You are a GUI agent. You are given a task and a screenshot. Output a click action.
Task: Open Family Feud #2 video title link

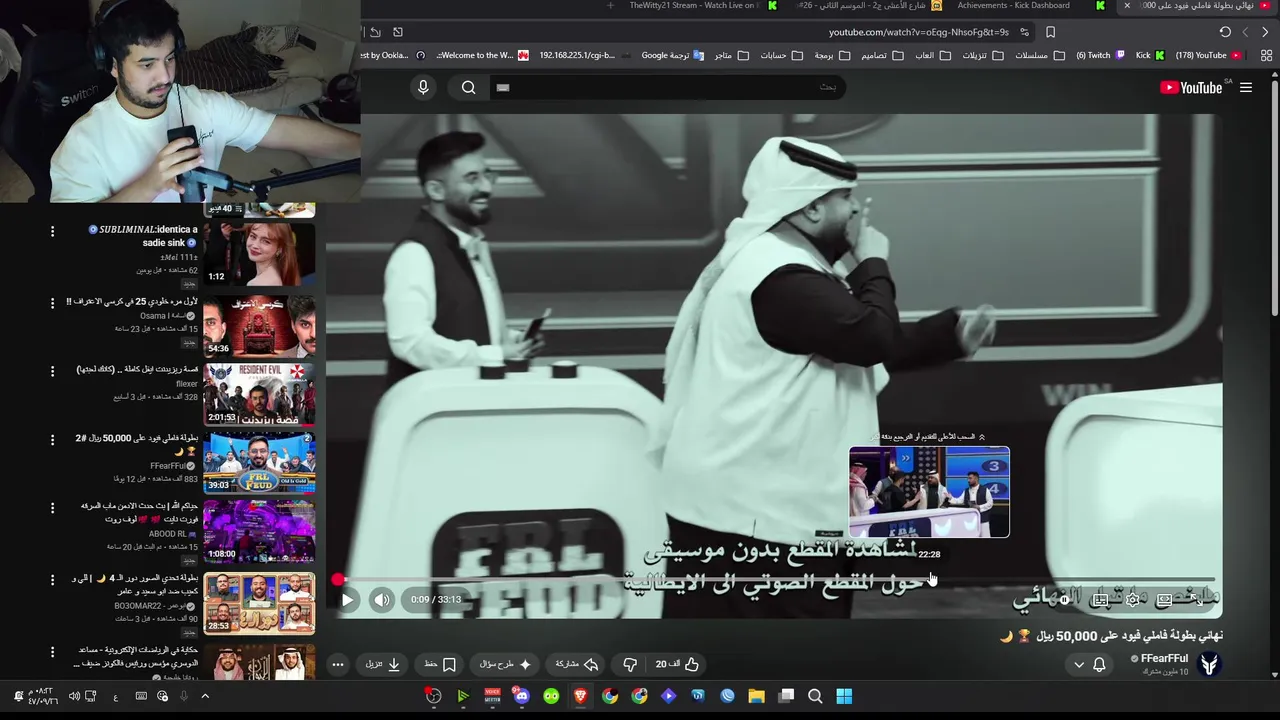point(137,438)
